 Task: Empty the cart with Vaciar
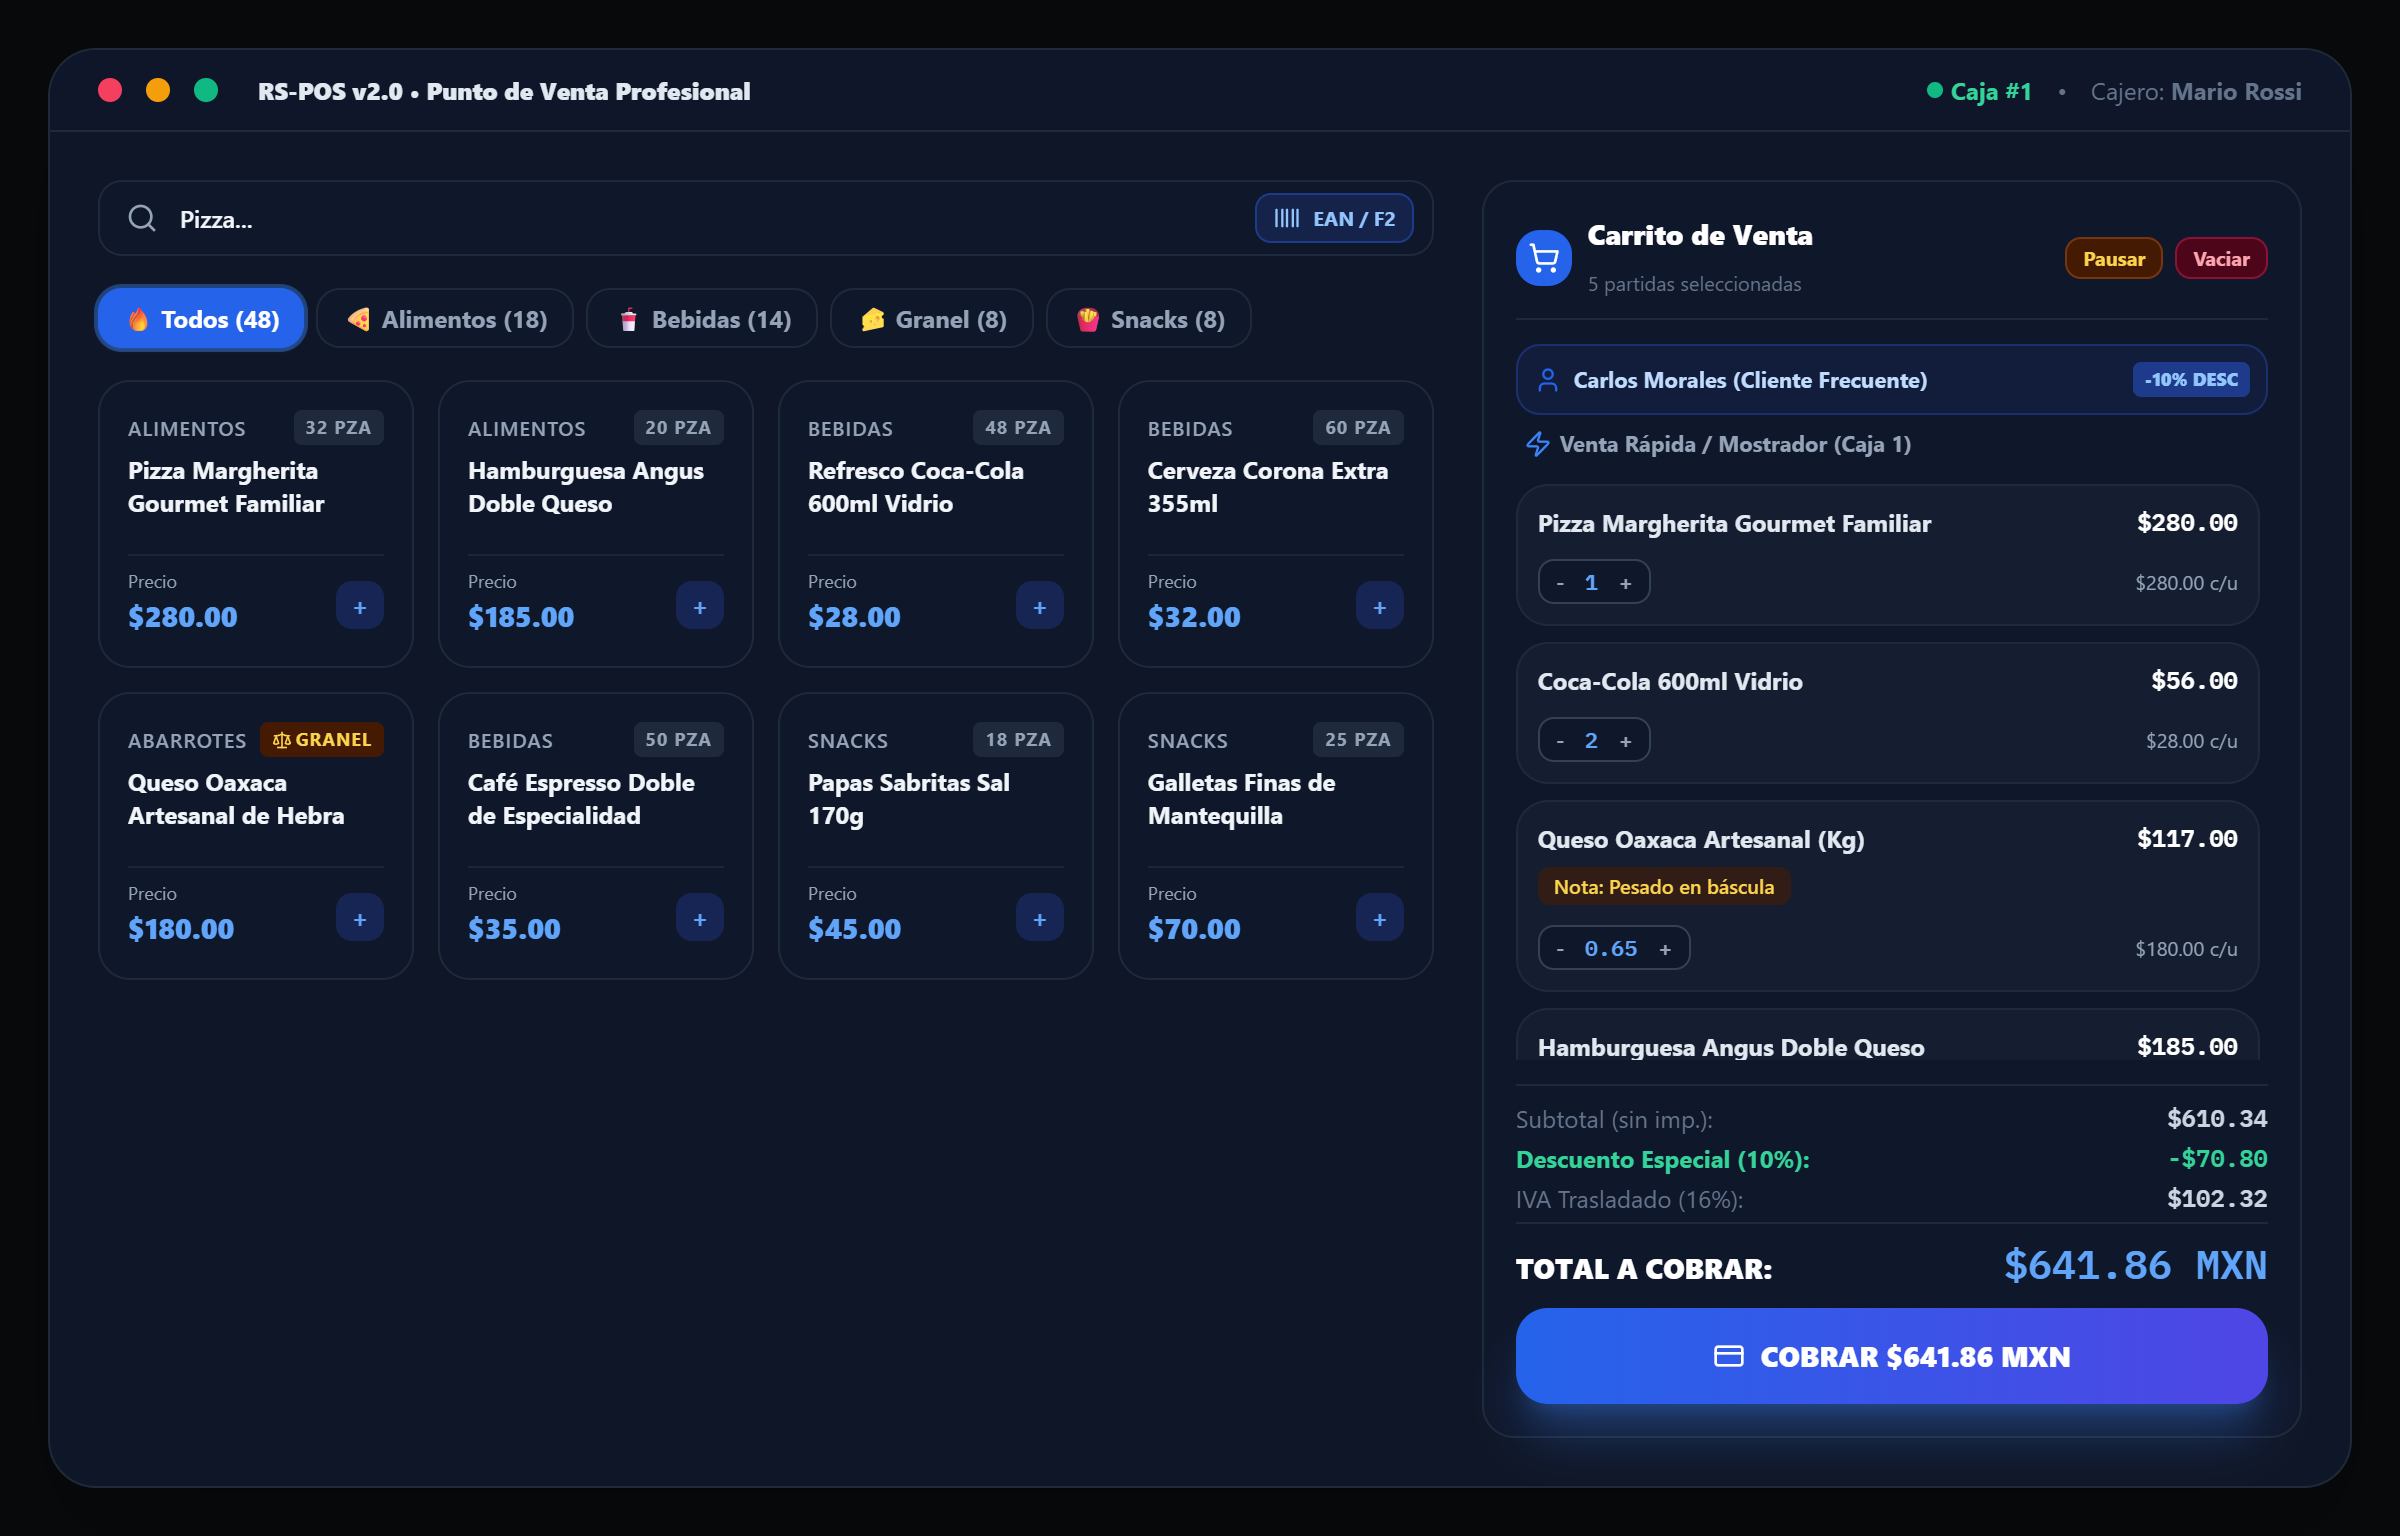coord(2221,259)
